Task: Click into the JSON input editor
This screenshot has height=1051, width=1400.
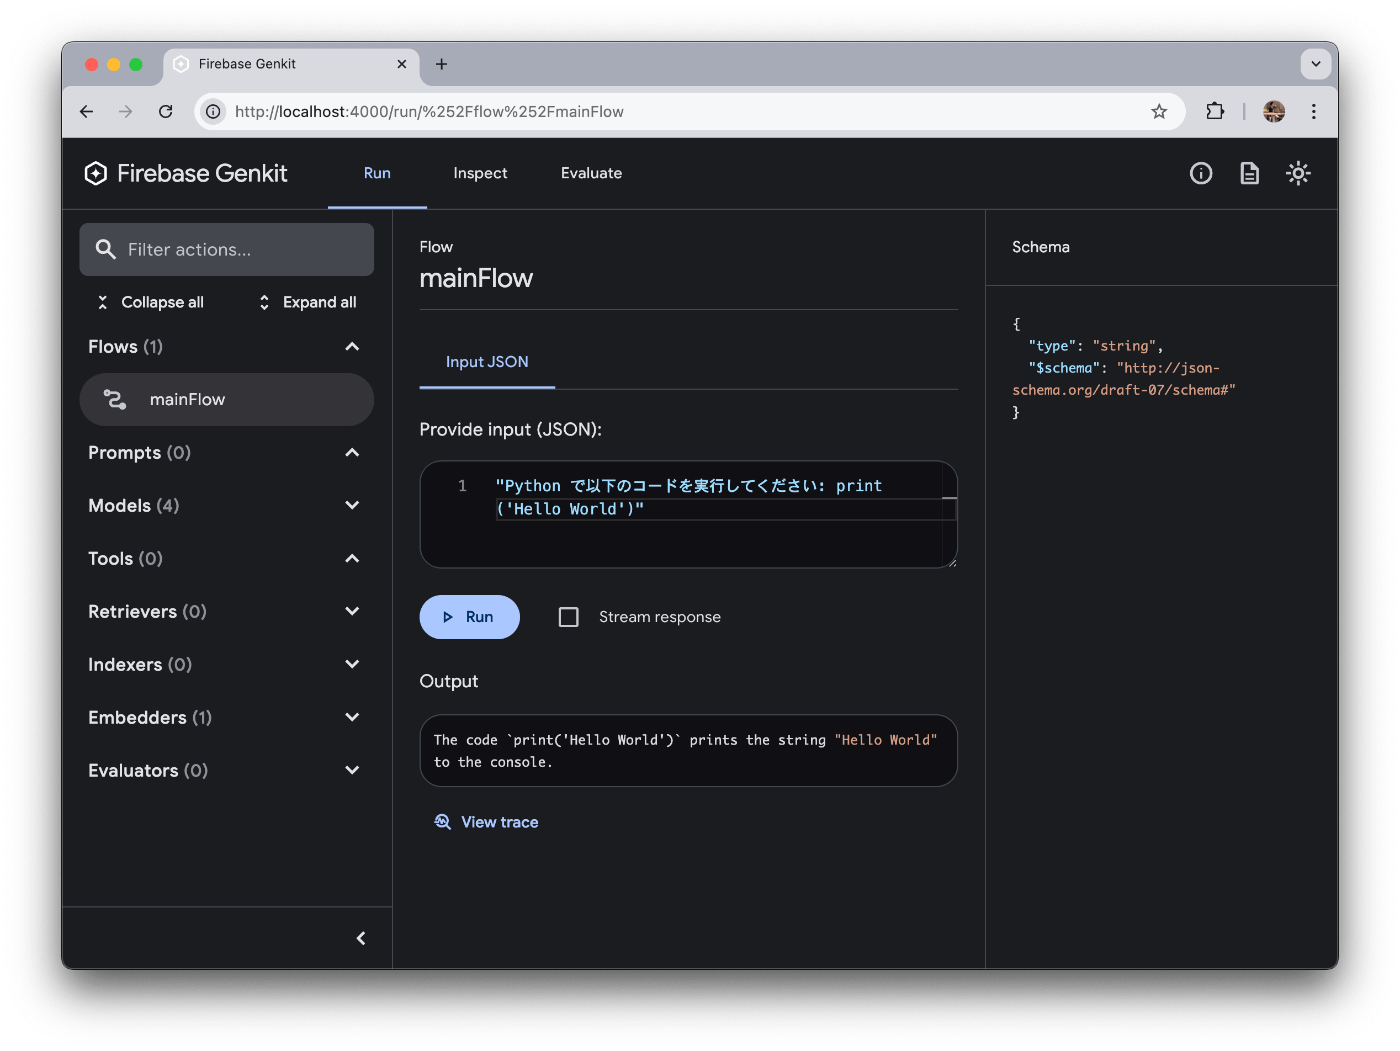Action: pos(689,514)
